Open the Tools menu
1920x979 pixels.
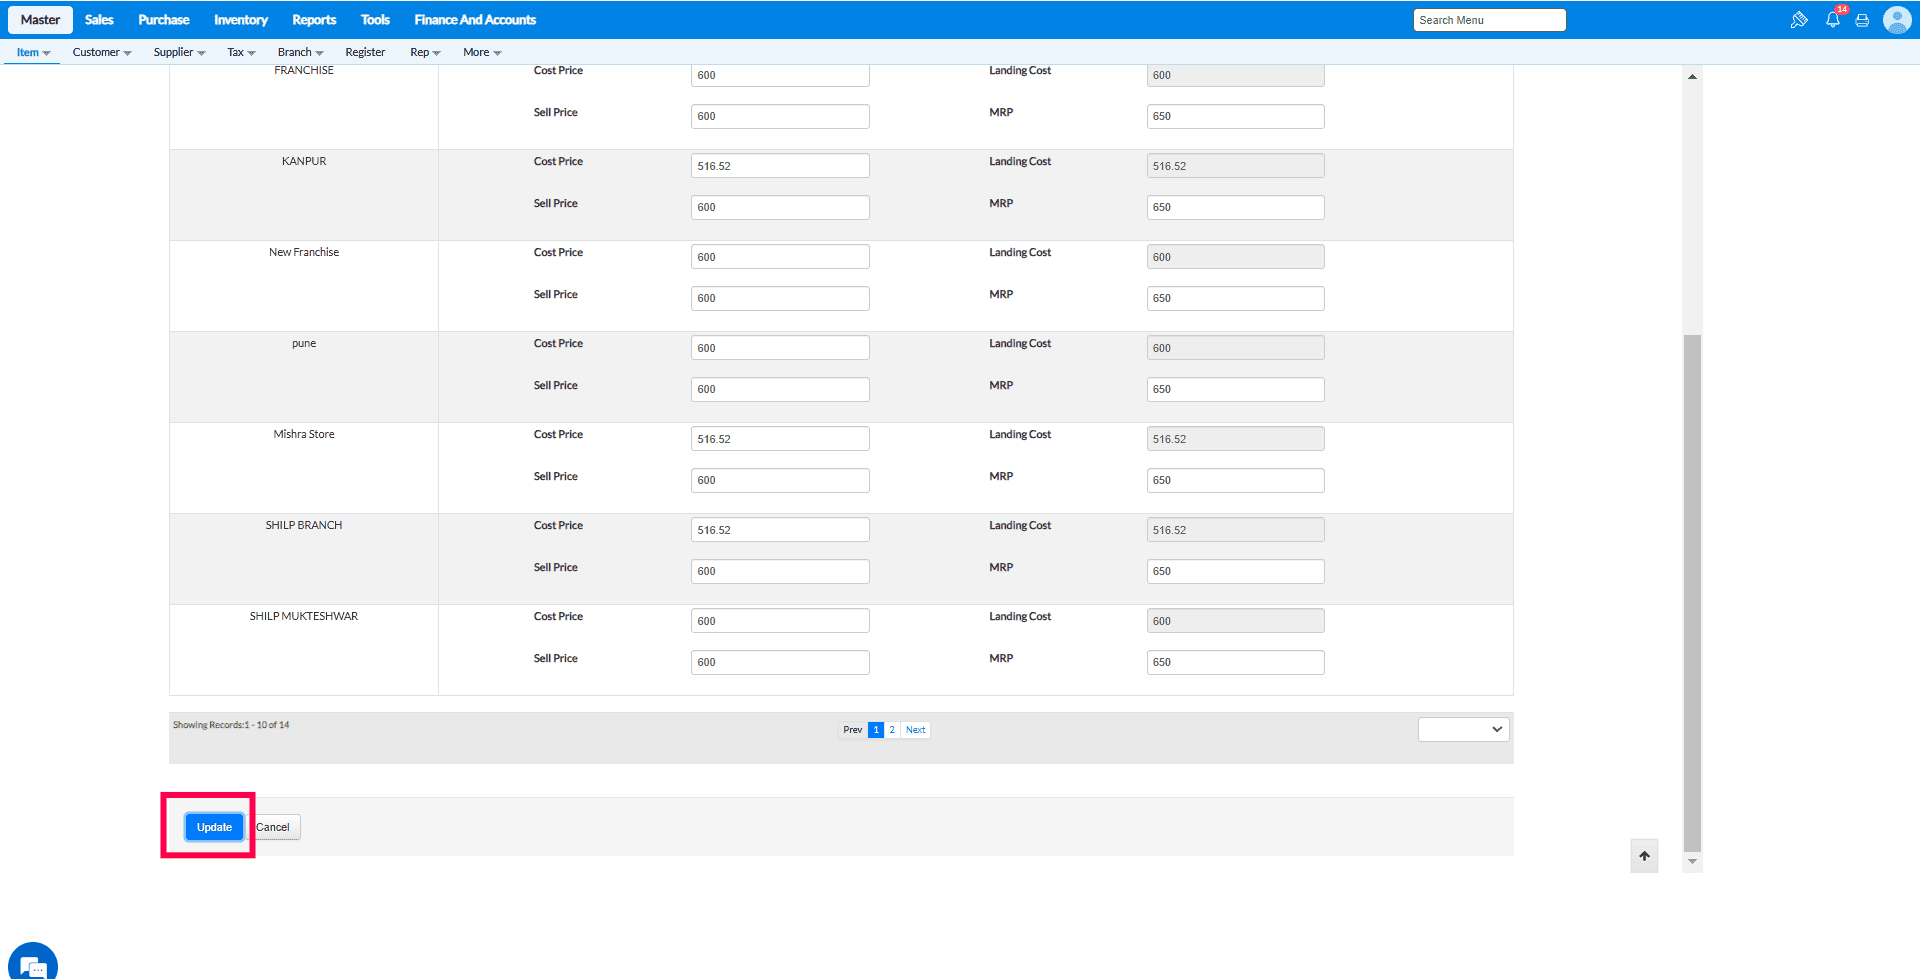click(375, 20)
